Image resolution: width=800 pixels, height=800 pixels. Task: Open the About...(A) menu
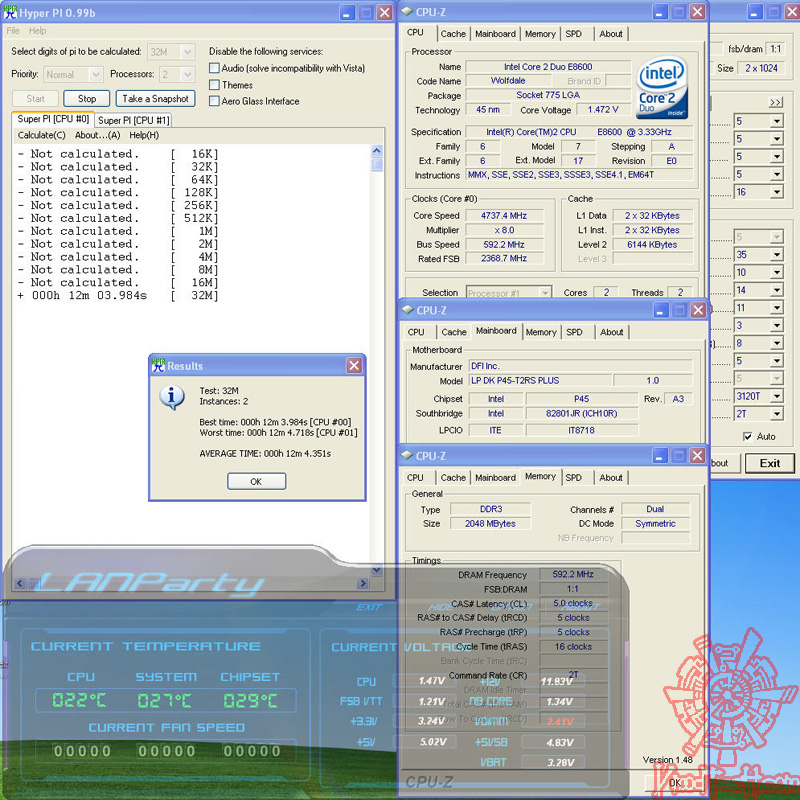click(x=97, y=135)
